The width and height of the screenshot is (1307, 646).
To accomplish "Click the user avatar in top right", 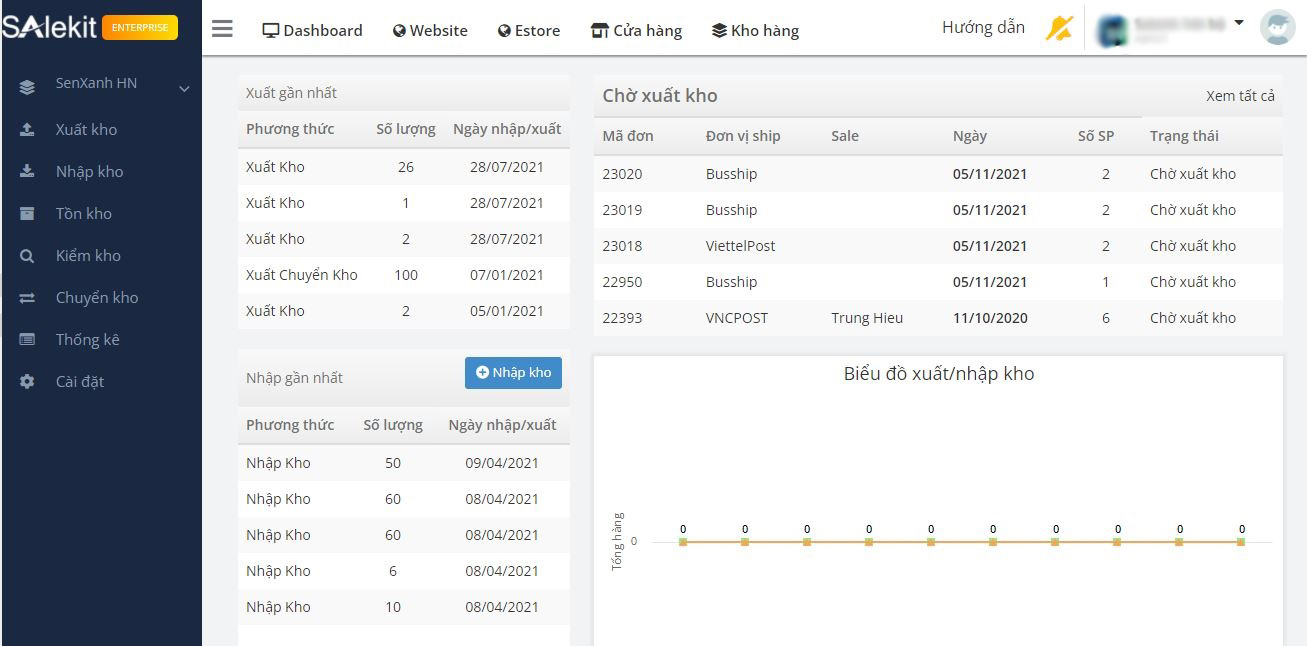I will 1277,28.
